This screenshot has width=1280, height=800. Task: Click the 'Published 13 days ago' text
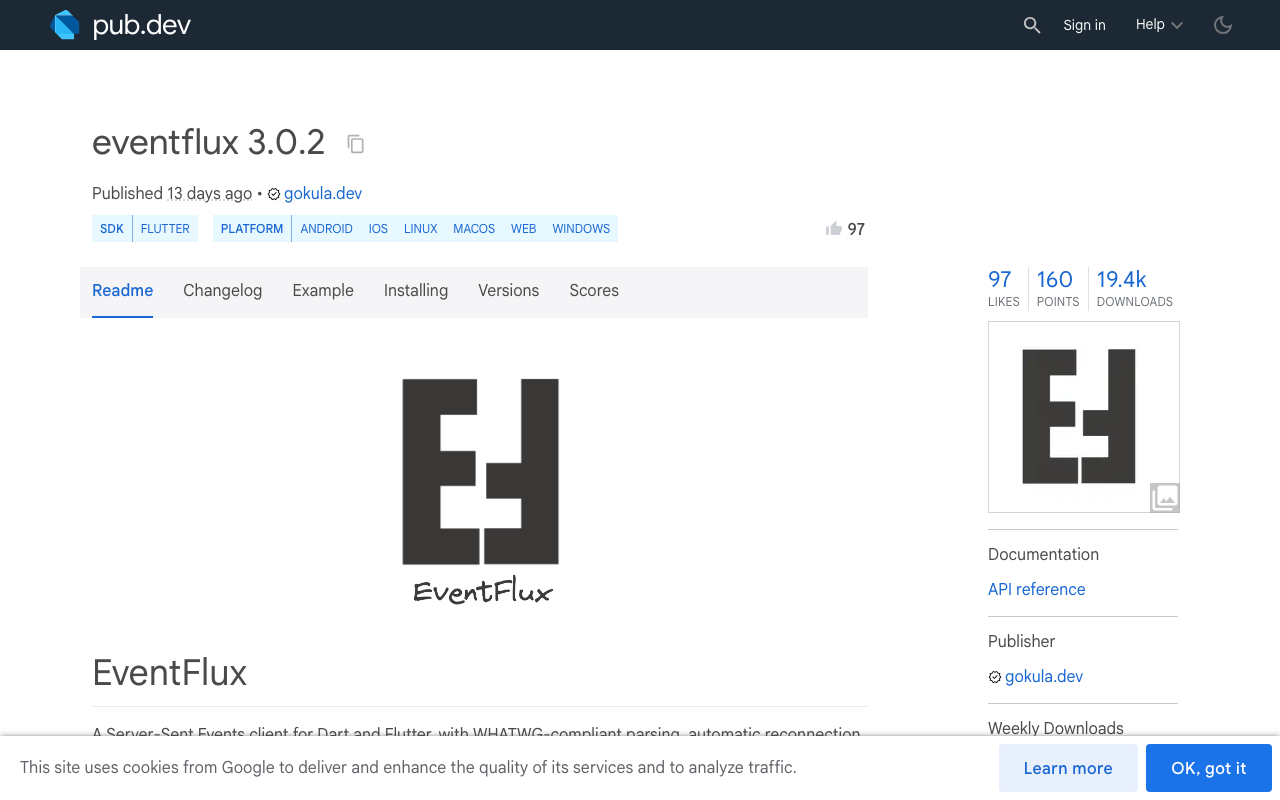172,194
